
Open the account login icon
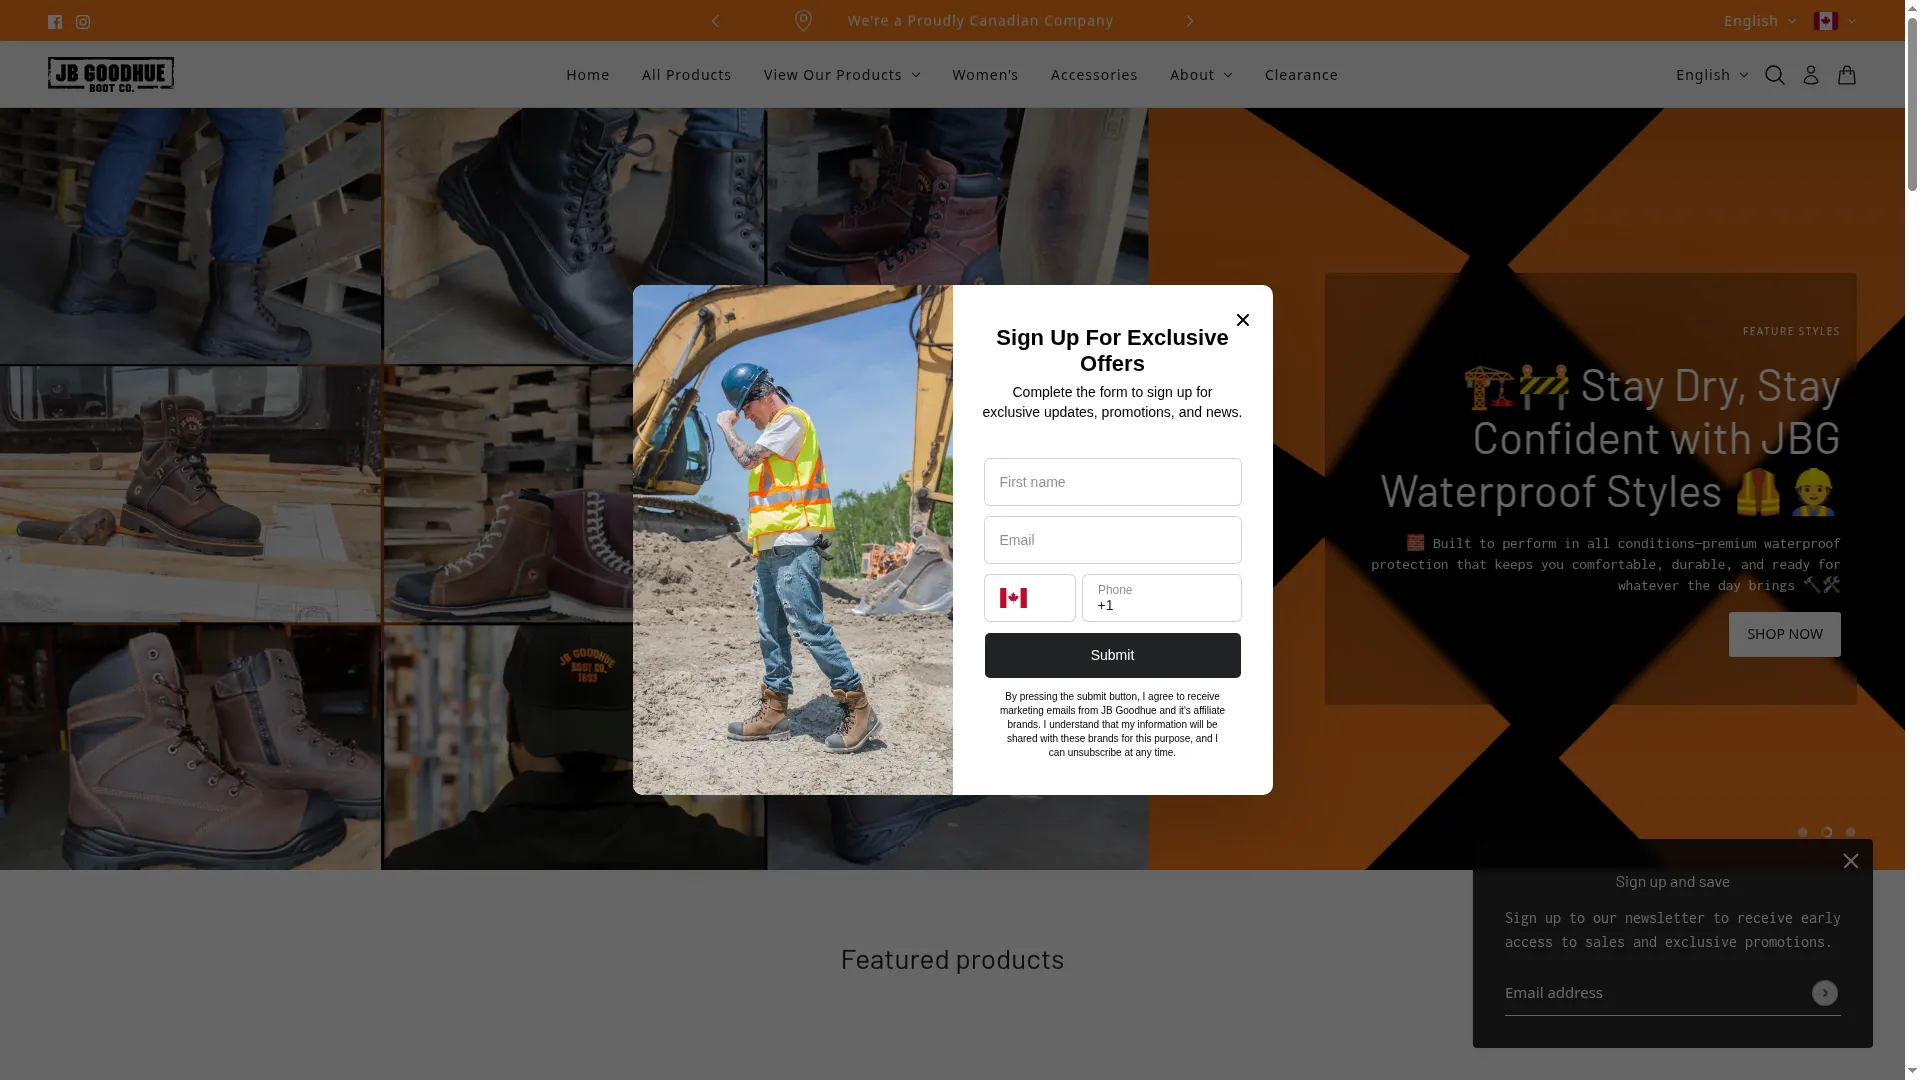click(x=1811, y=75)
